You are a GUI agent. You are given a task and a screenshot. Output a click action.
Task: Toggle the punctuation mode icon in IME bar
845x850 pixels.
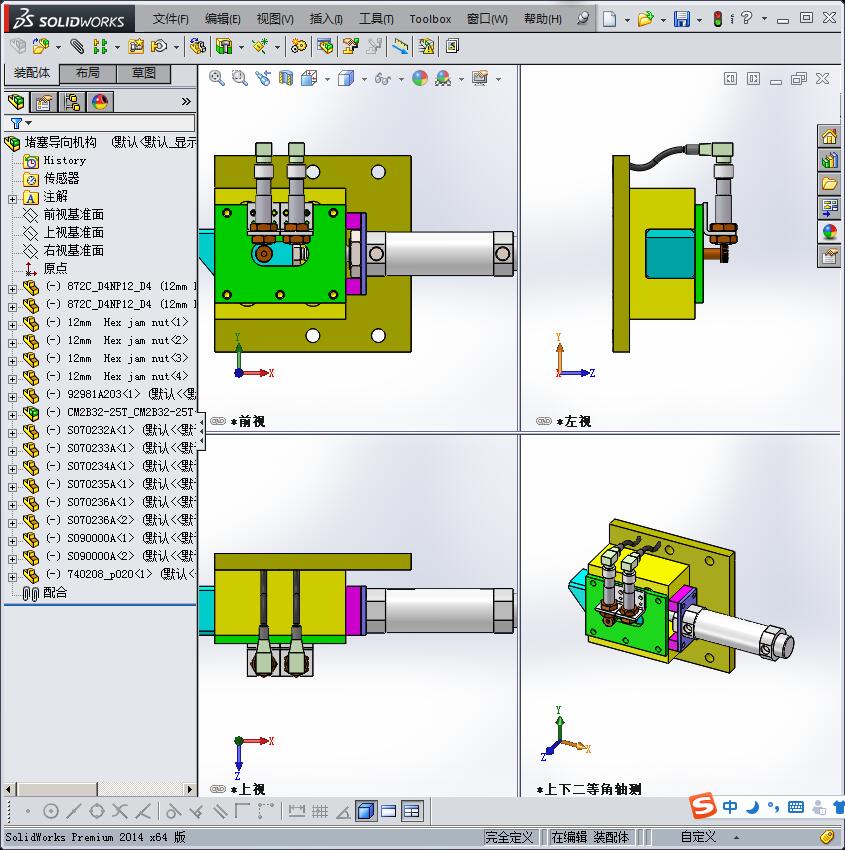point(773,807)
